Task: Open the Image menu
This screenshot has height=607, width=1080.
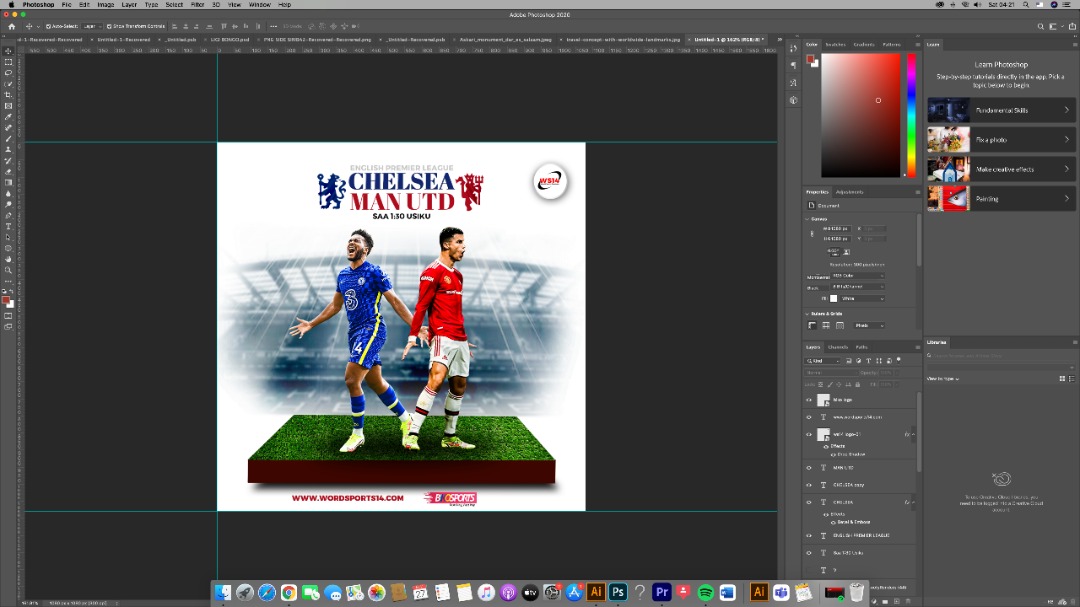Action: 105,5
